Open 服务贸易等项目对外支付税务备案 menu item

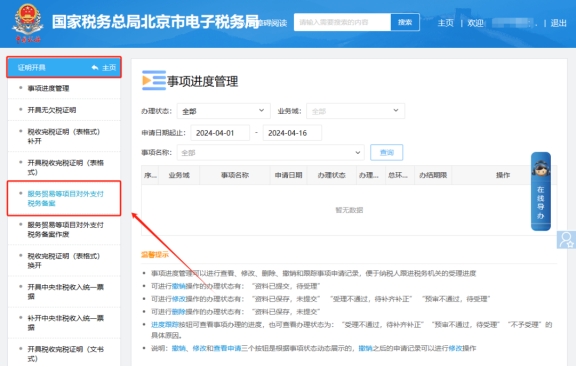66,198
